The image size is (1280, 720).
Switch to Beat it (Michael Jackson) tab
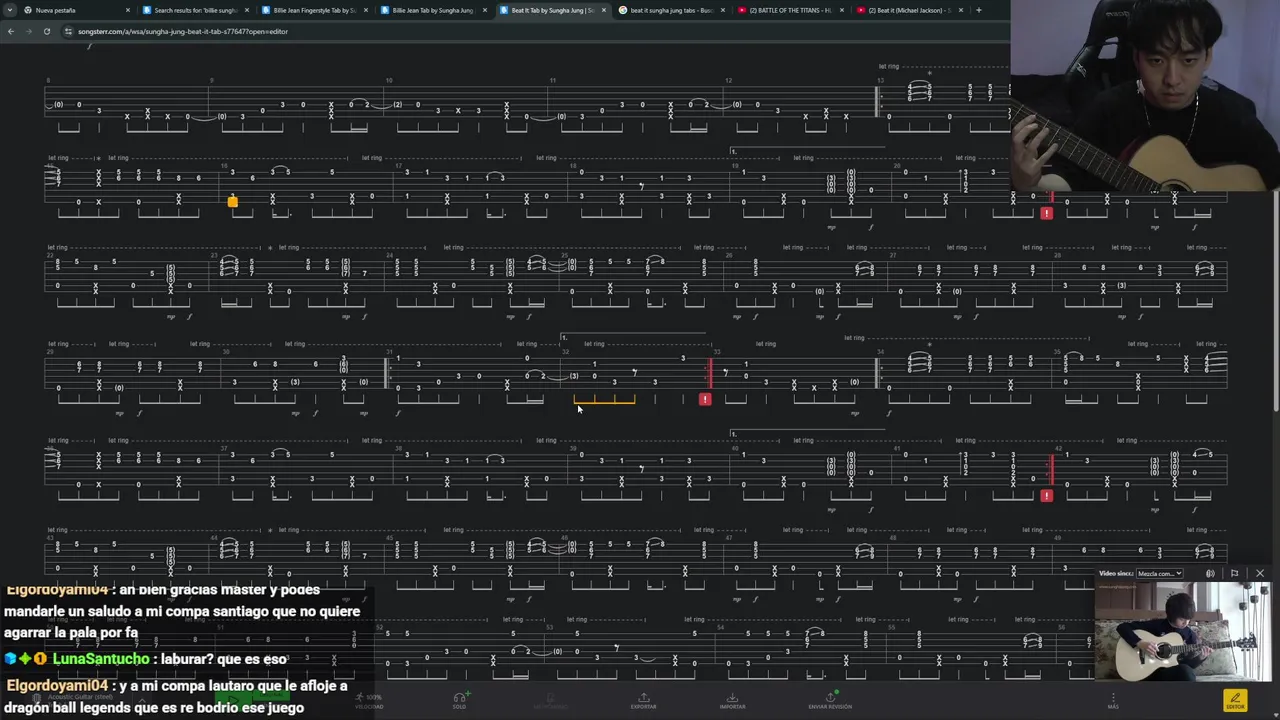(909, 10)
